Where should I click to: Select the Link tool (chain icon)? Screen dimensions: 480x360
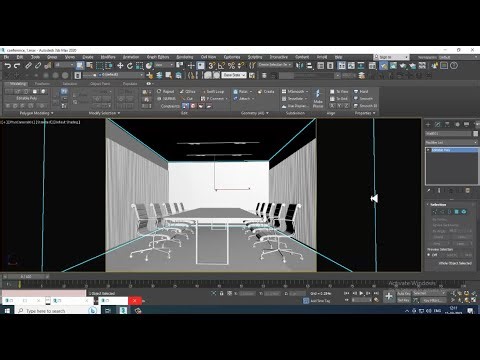pos(29,66)
